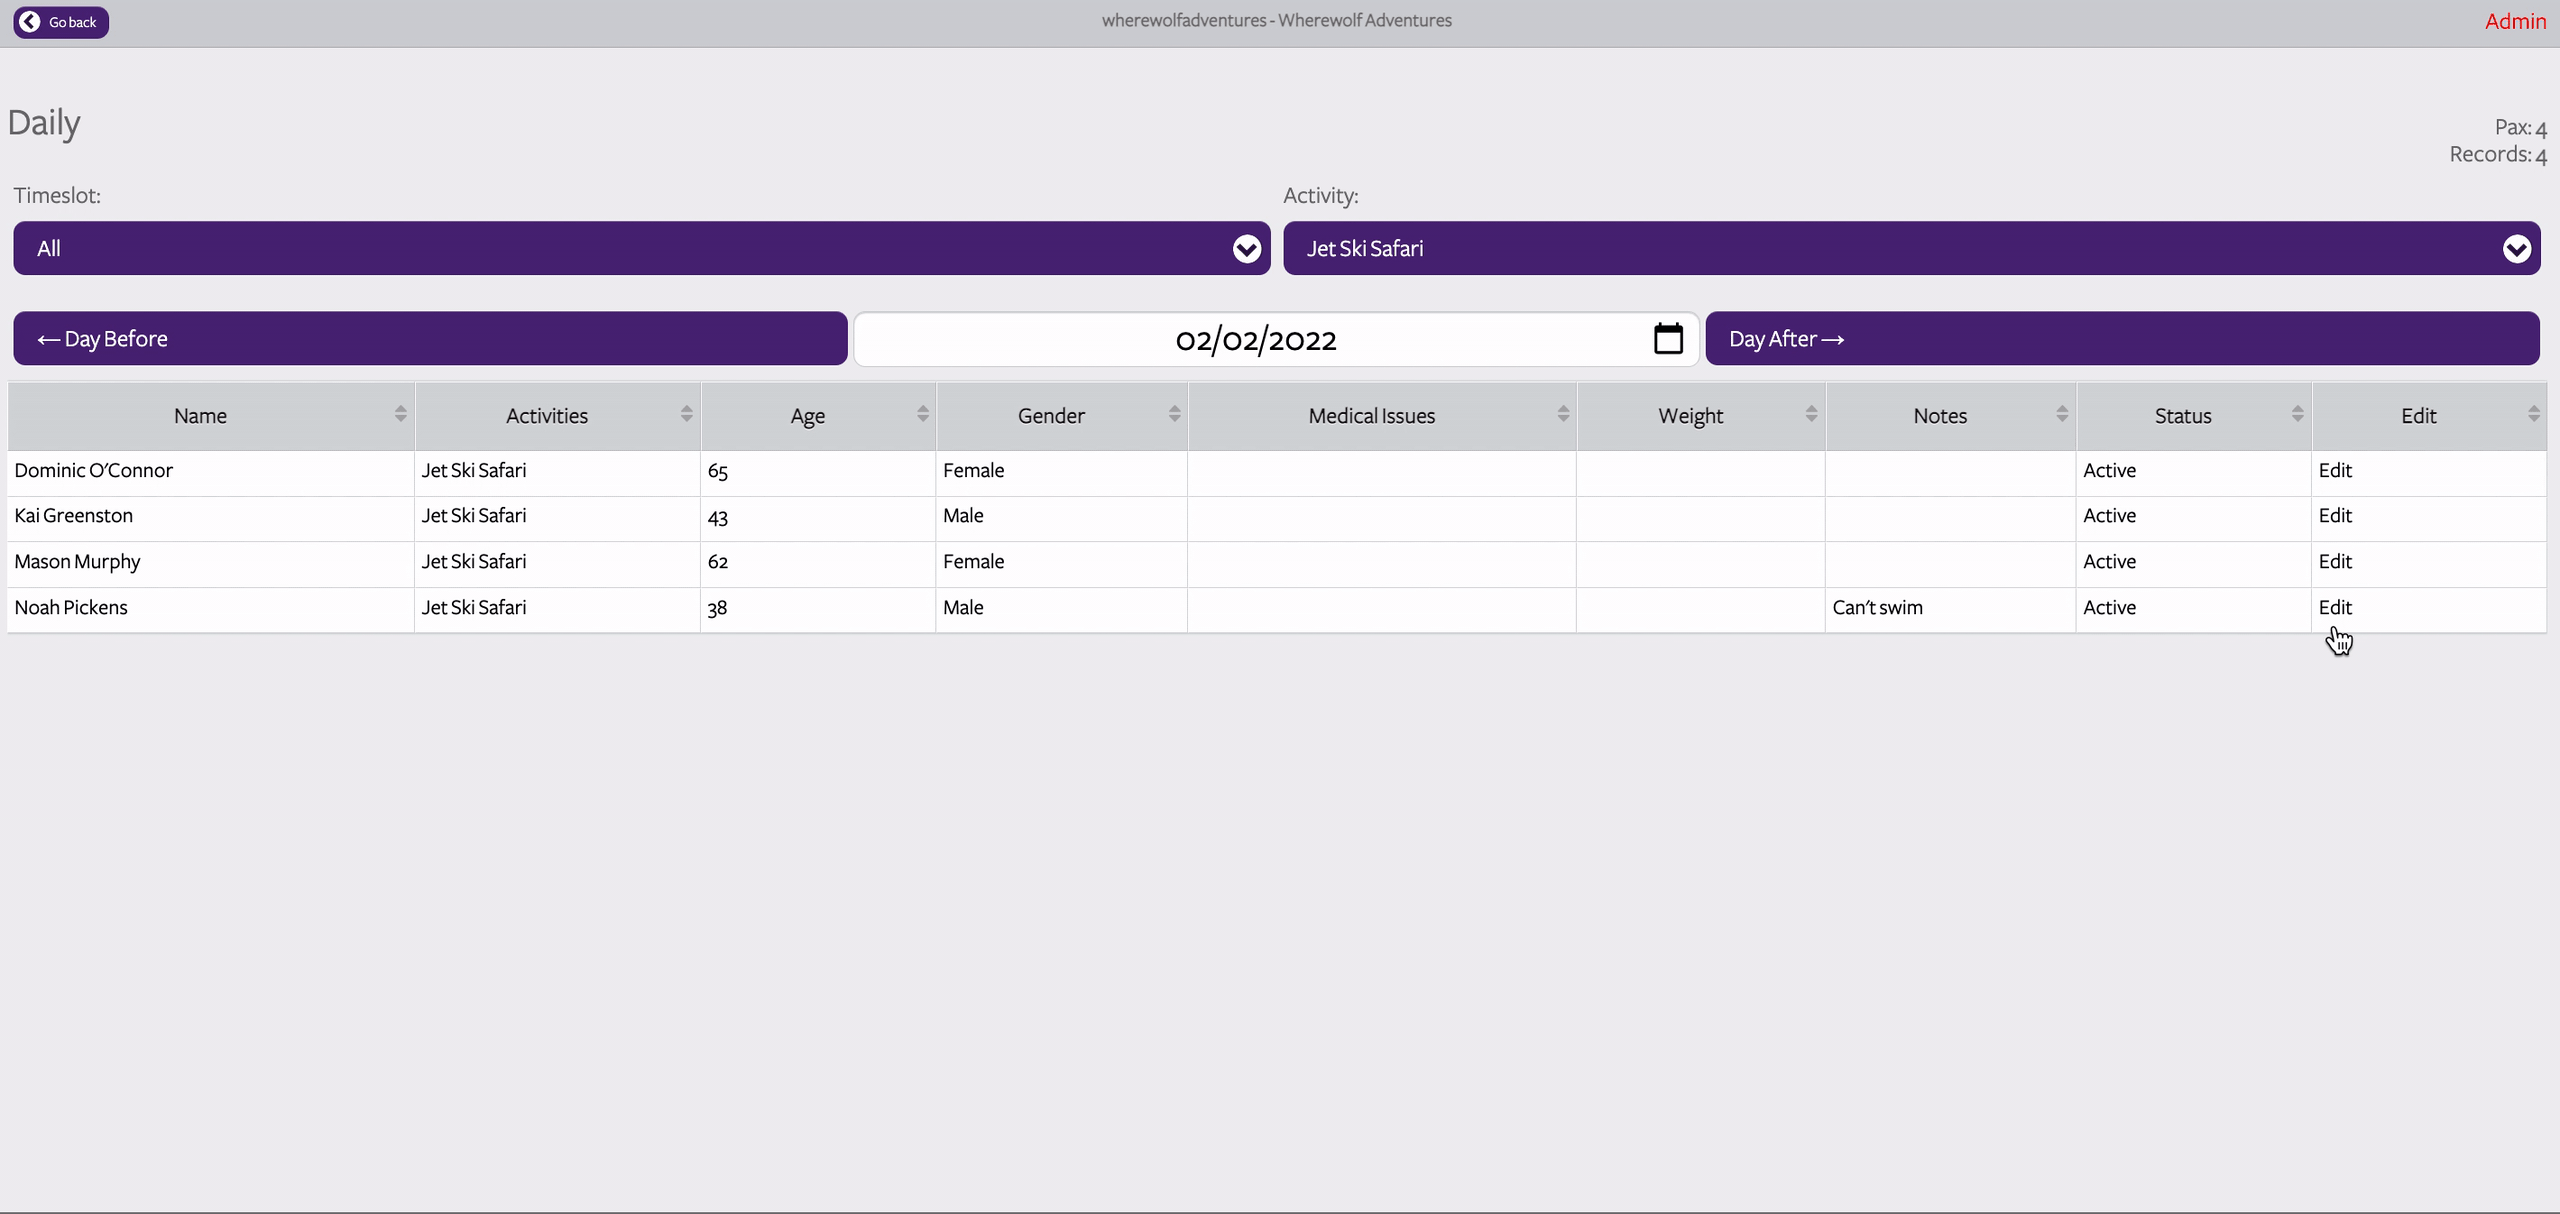Click age 43 in Kai's row
The height and width of the screenshot is (1214, 2560).
[718, 517]
